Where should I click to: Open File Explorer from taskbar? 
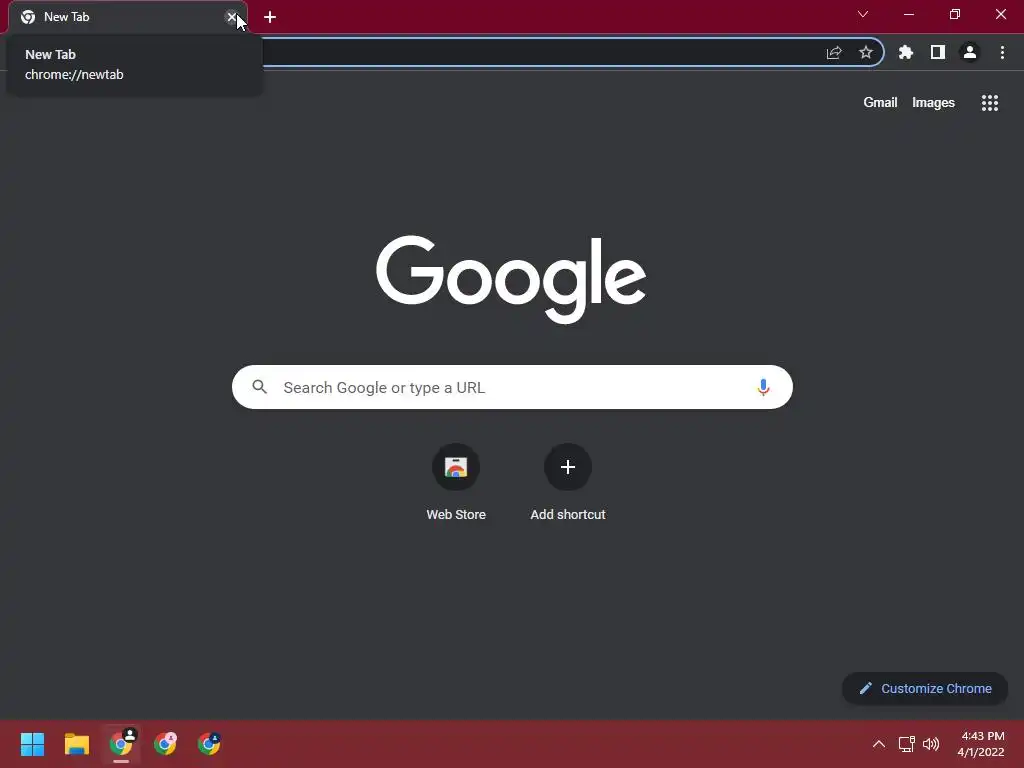77,744
